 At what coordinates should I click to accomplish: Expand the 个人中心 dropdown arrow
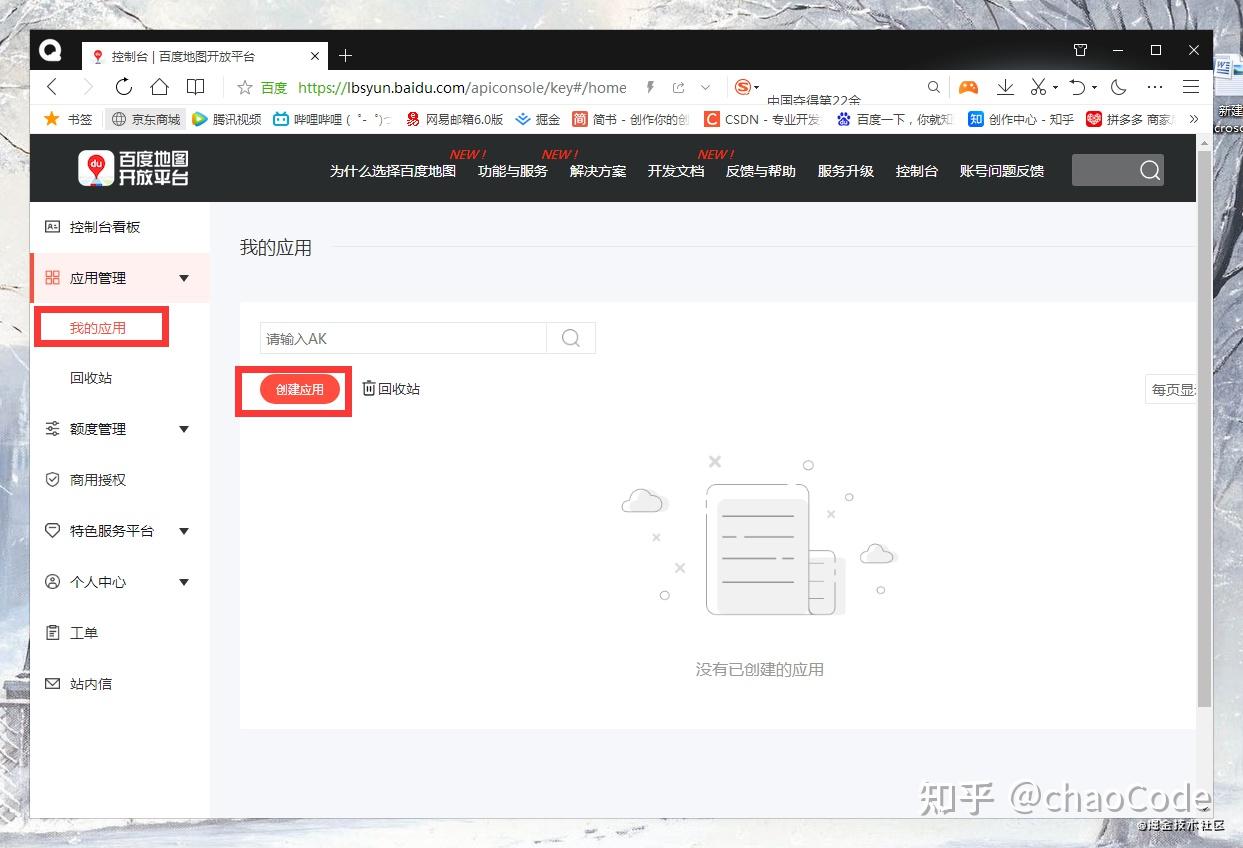pyautogui.click(x=184, y=581)
